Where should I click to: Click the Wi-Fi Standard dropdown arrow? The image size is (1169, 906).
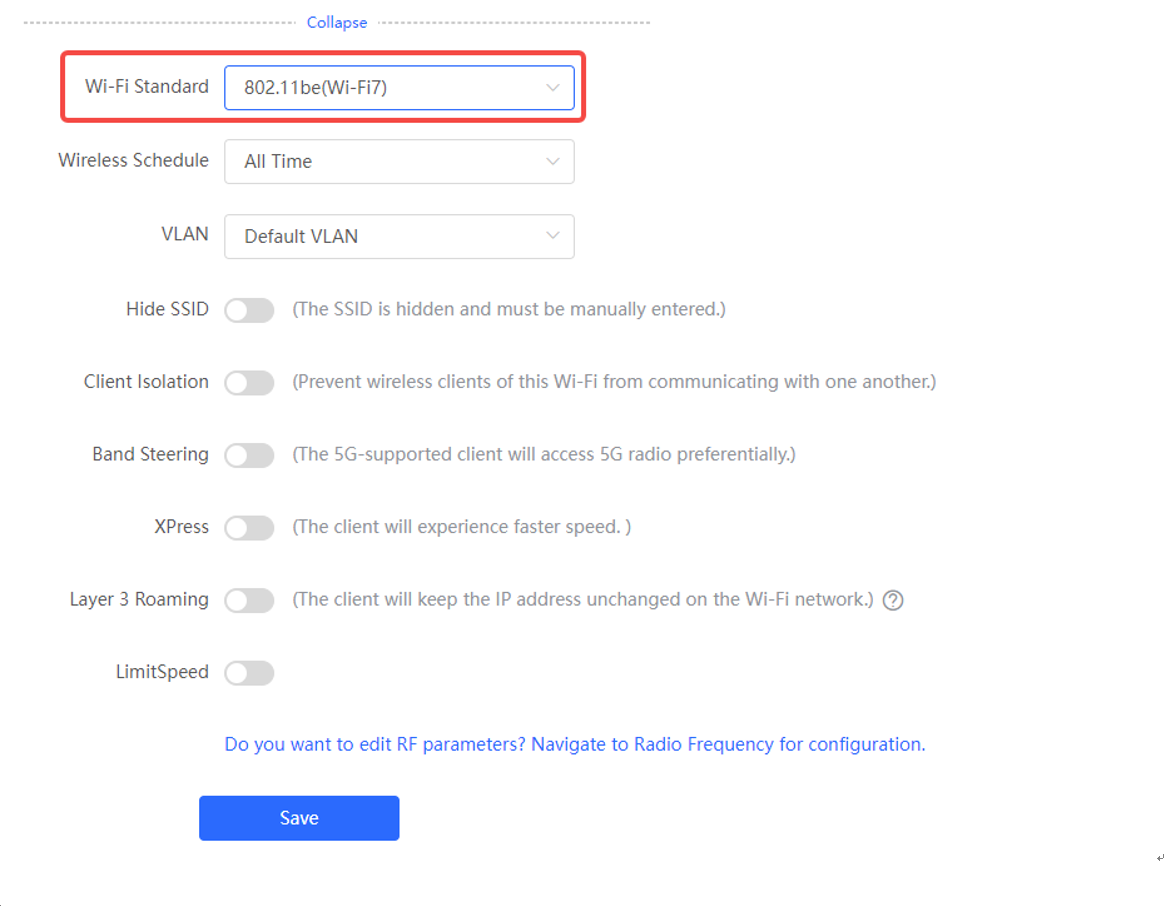point(552,87)
